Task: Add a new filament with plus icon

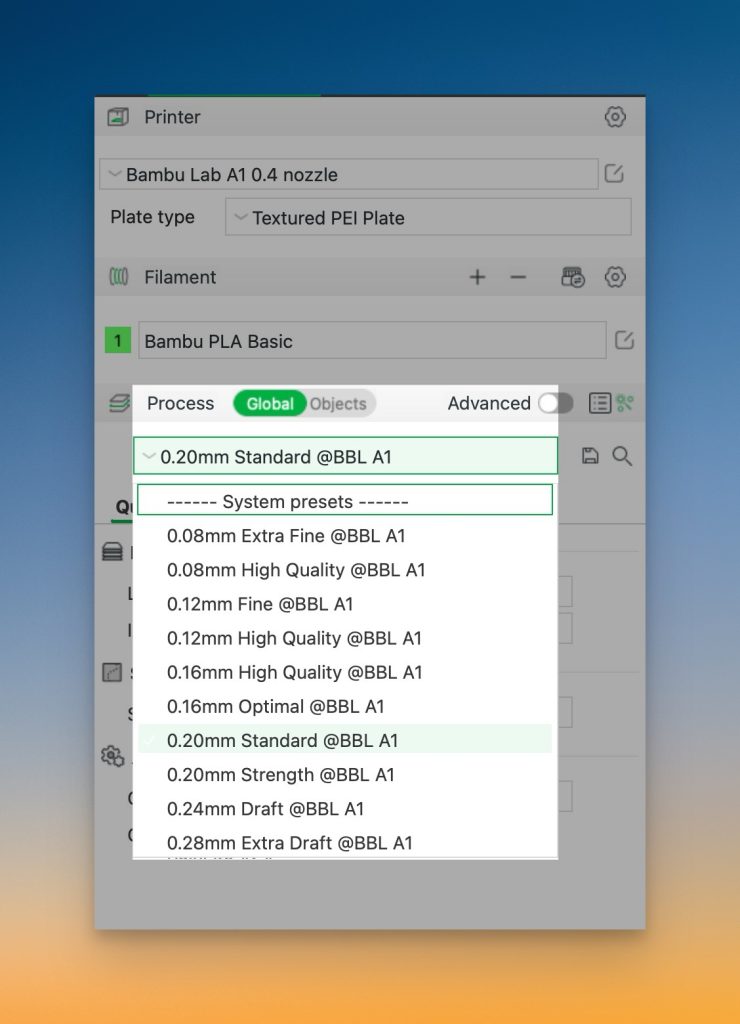Action: tap(477, 277)
